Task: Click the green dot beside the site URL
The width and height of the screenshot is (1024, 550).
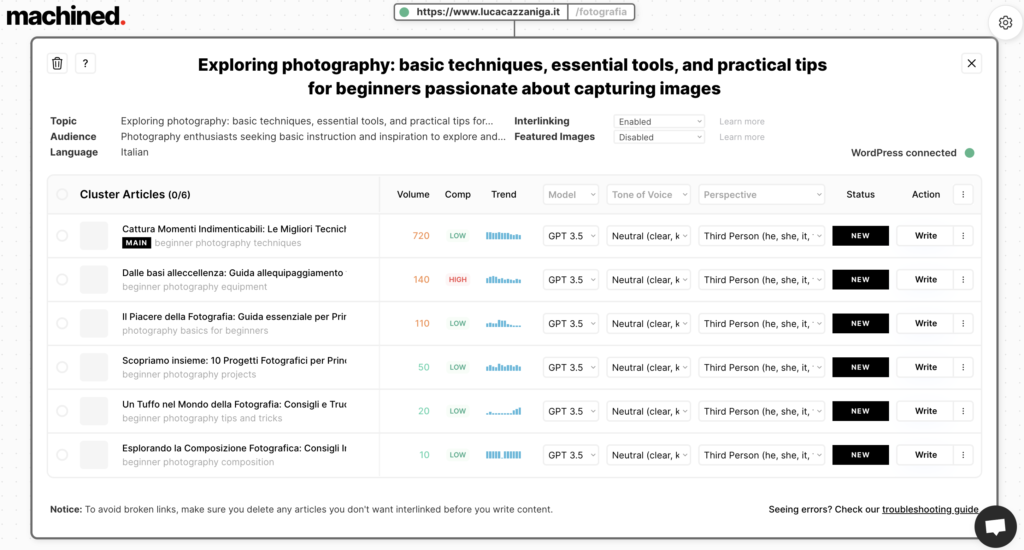Action: (404, 12)
